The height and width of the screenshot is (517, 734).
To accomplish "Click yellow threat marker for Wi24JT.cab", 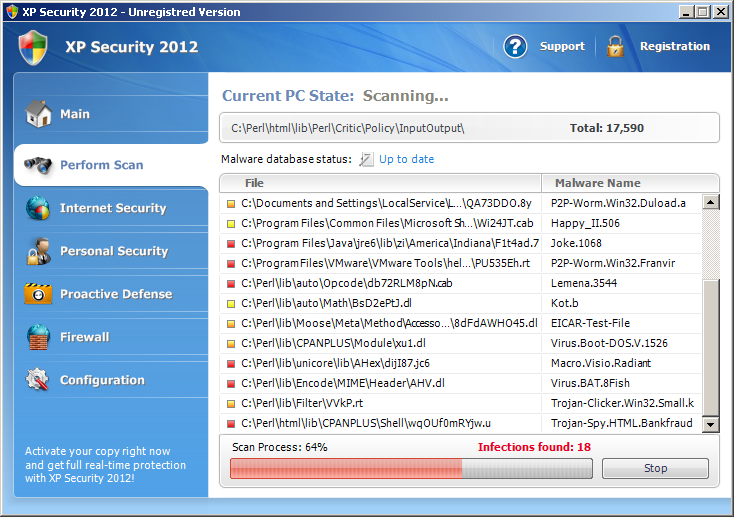I will coord(231,224).
